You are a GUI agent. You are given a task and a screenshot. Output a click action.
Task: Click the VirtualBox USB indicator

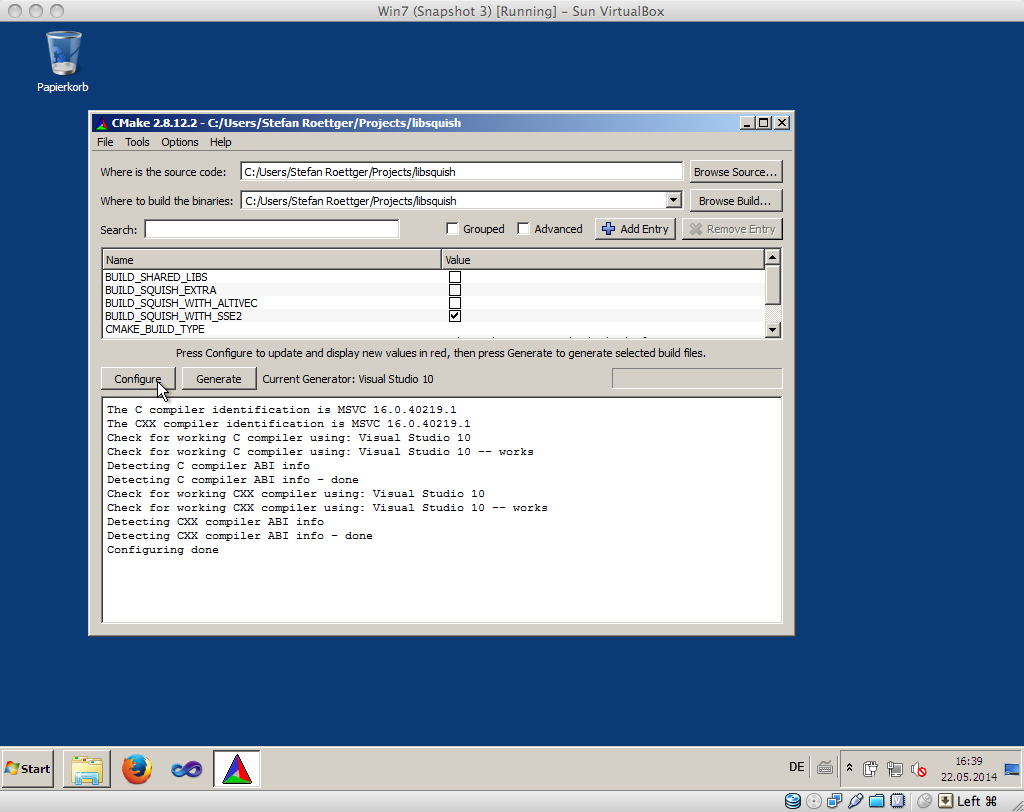point(855,801)
